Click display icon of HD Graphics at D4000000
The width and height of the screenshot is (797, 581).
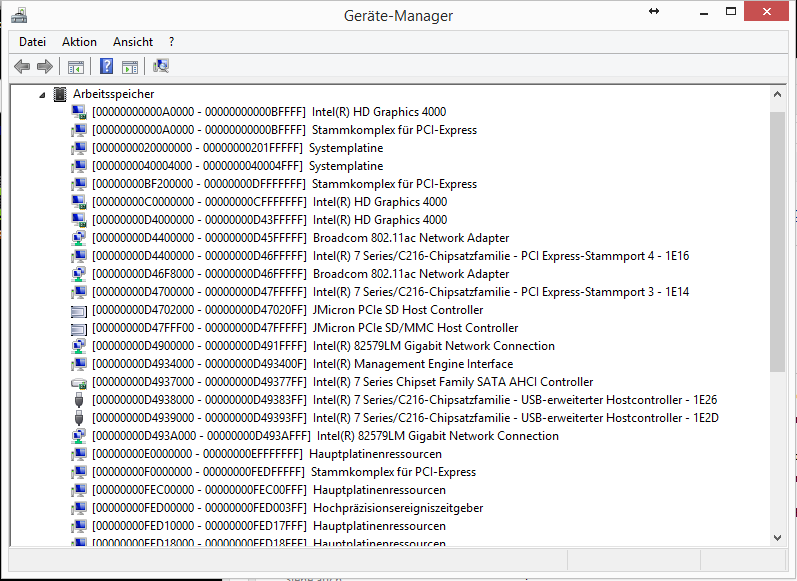pos(79,220)
